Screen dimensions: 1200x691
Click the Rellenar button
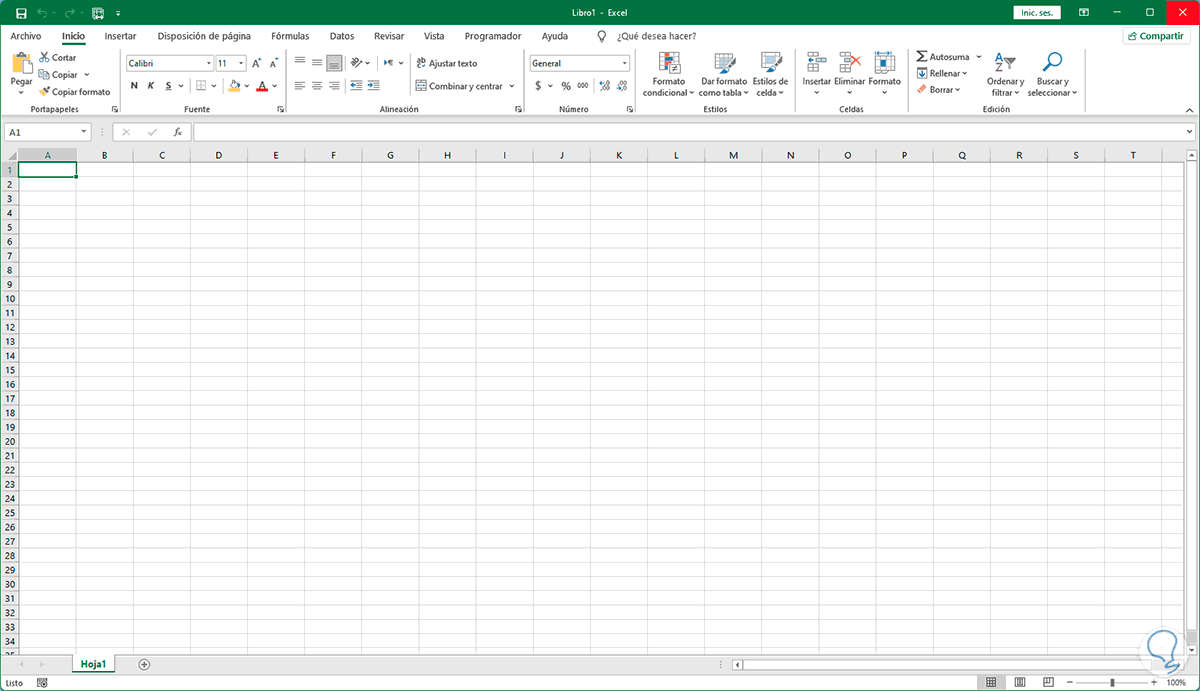tap(942, 73)
